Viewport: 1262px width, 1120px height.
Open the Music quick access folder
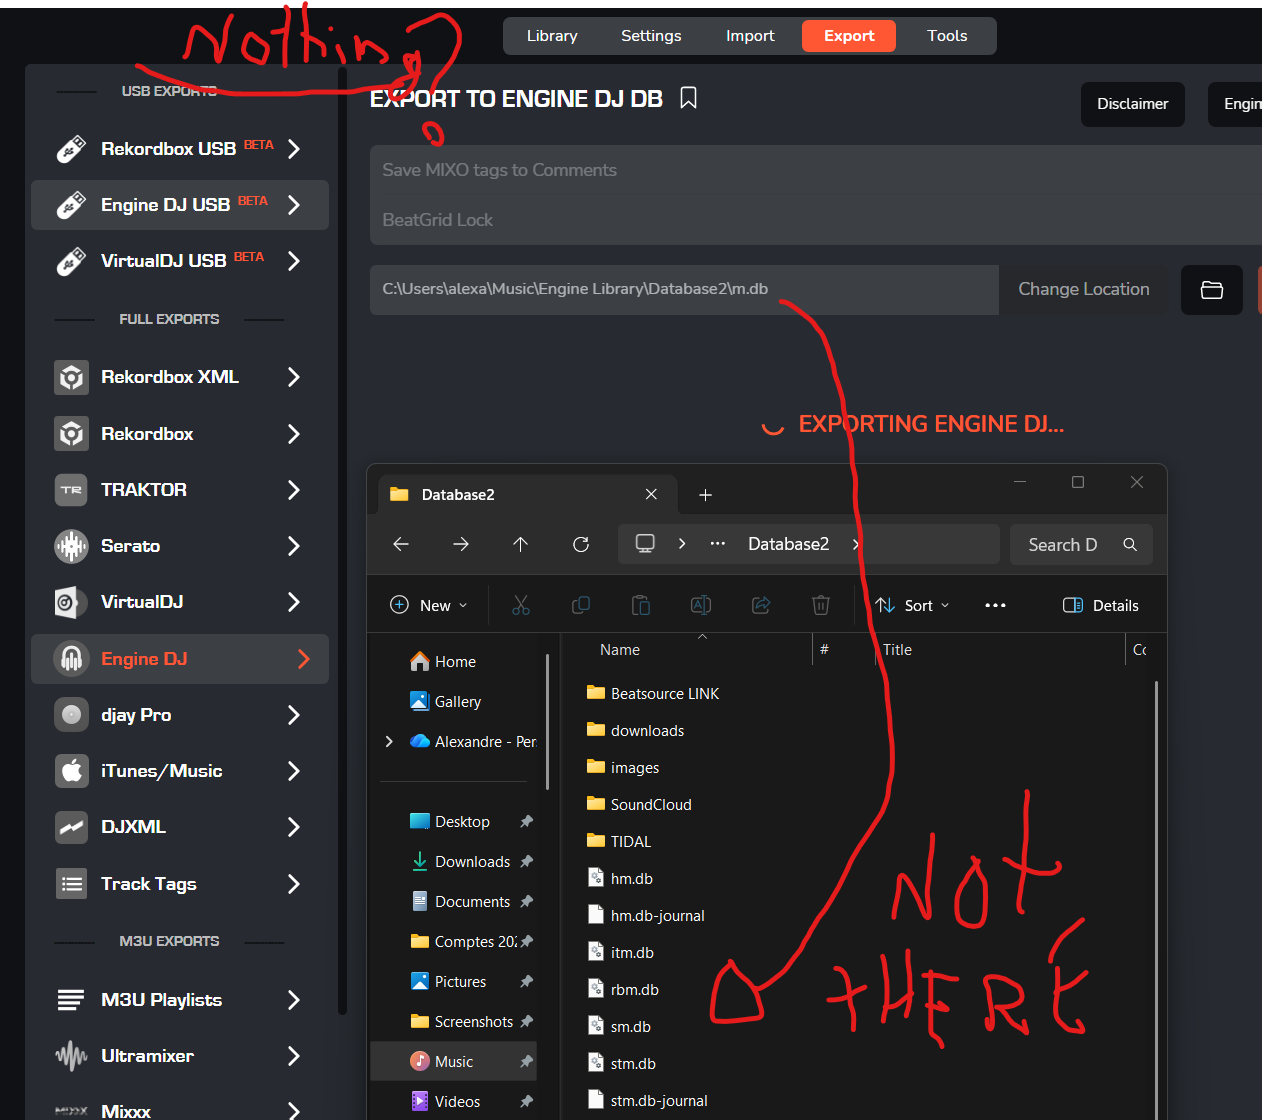454,1061
